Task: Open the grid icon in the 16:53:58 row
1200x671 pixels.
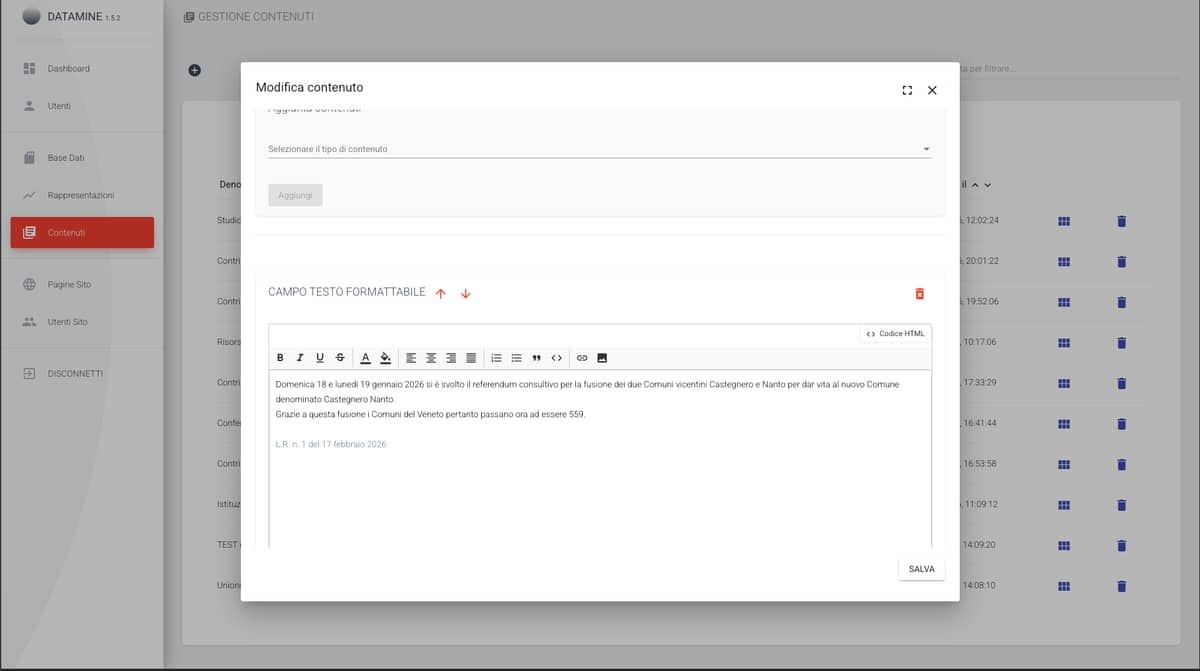Action: point(1064,464)
